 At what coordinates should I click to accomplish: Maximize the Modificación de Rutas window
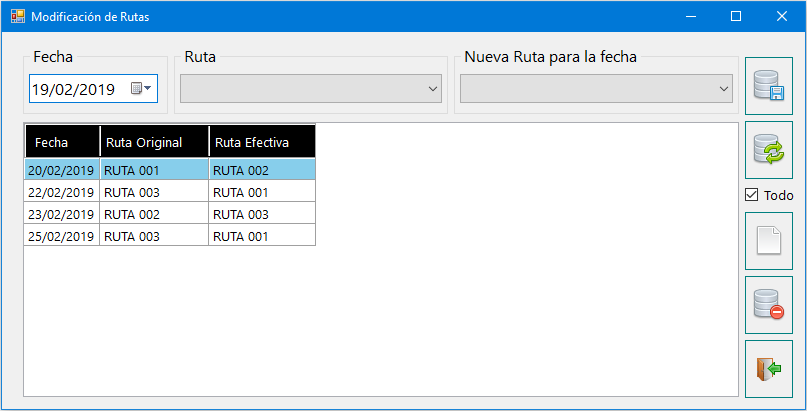point(736,16)
